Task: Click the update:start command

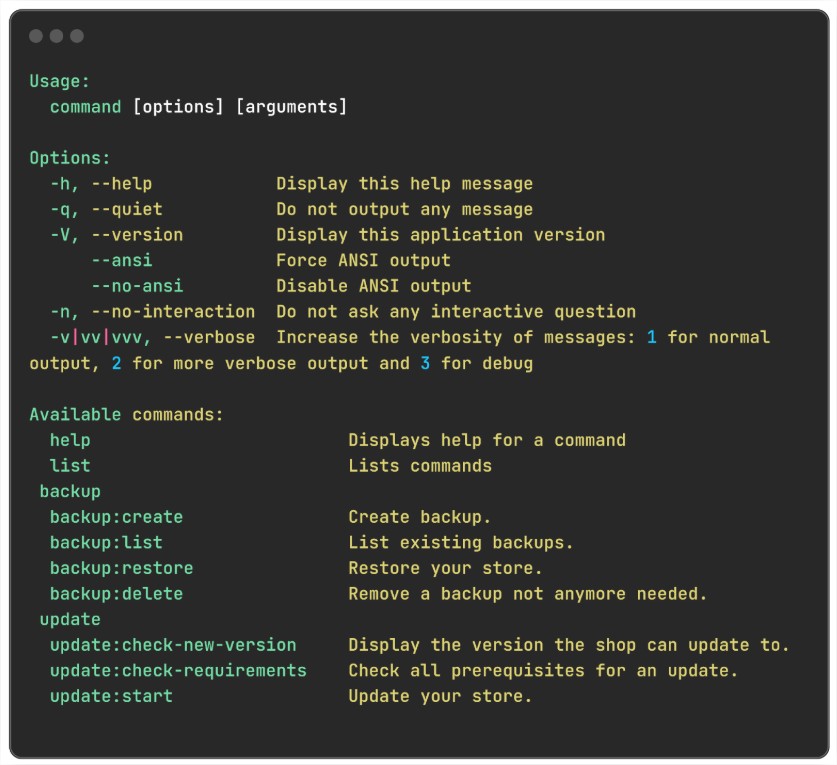Action: click(x=111, y=696)
